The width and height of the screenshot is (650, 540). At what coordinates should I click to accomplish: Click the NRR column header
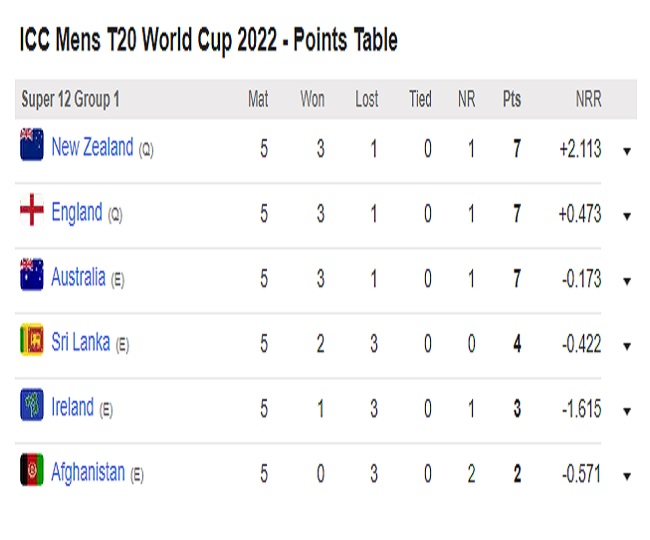click(588, 100)
